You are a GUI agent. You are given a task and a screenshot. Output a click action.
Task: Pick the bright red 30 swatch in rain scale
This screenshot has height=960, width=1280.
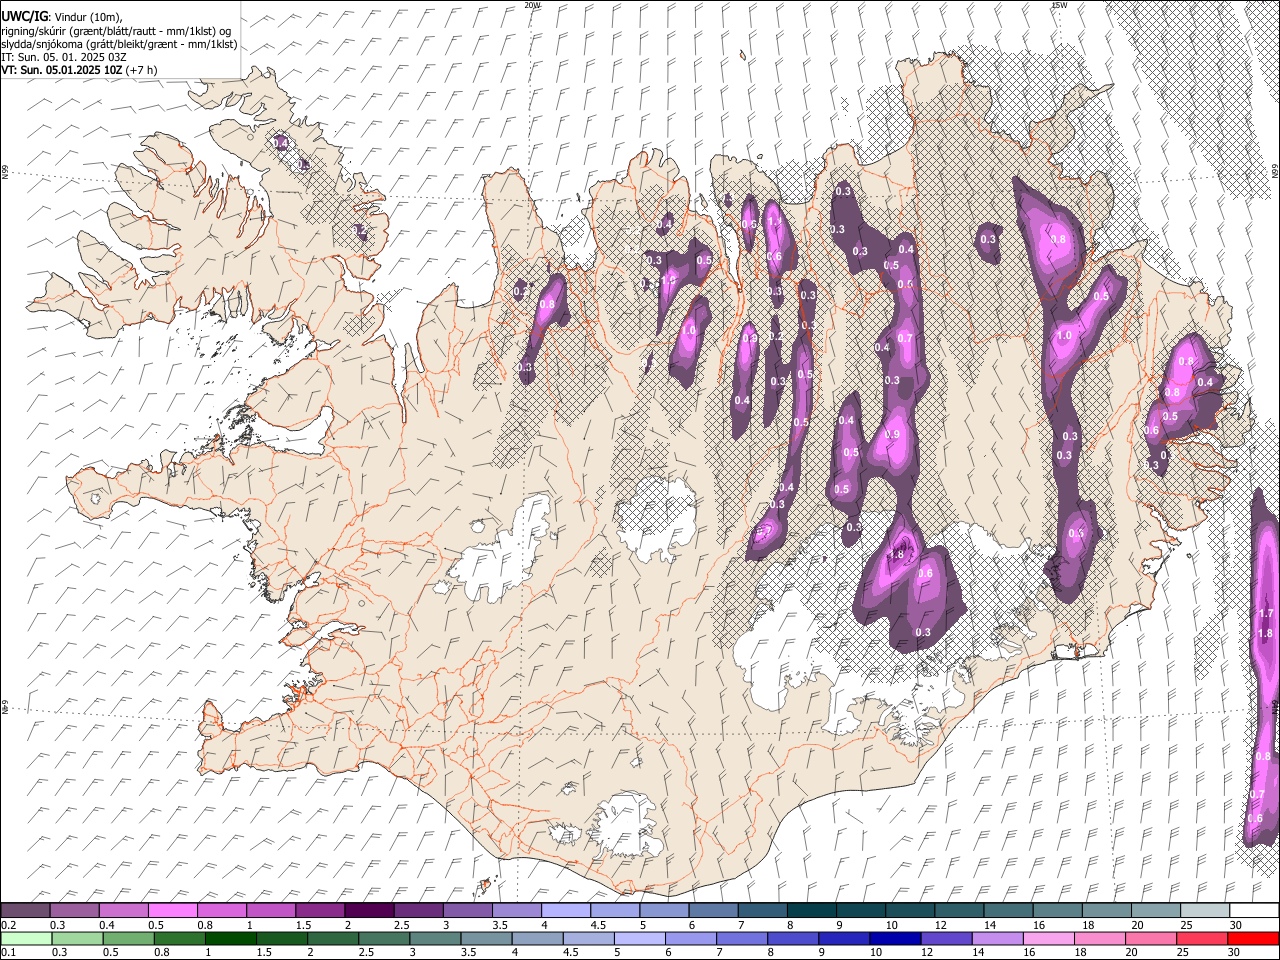pyautogui.click(x=1253, y=938)
